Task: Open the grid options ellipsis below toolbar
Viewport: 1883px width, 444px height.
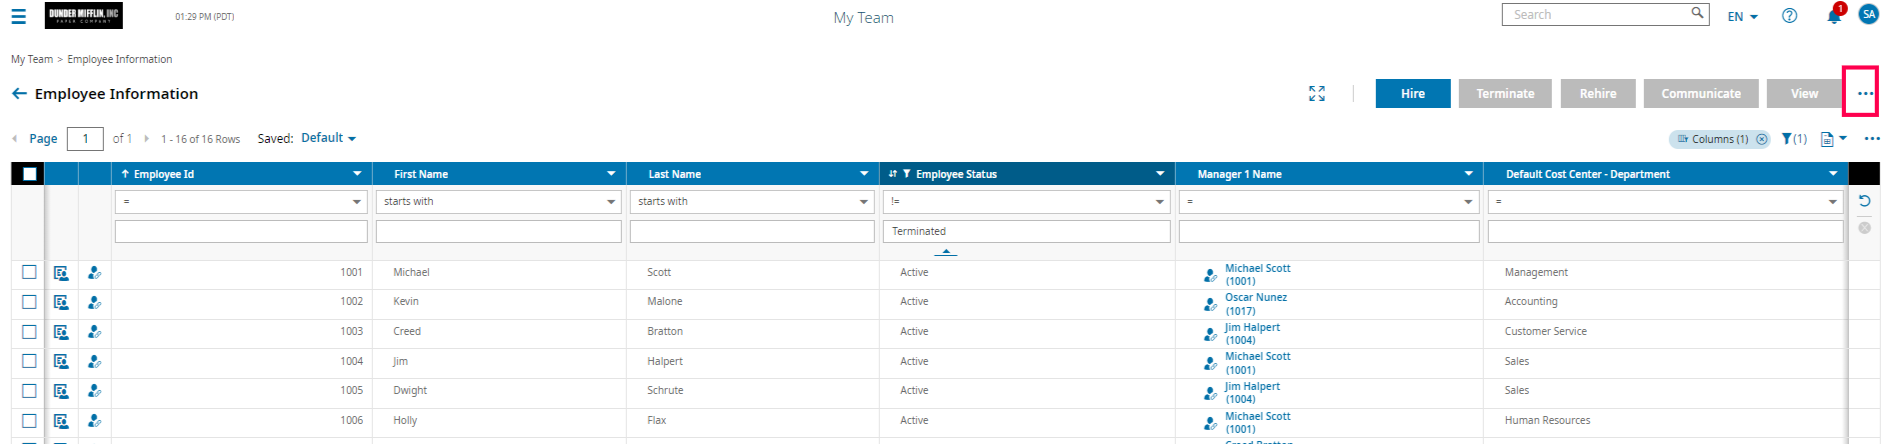Action: 1871,139
